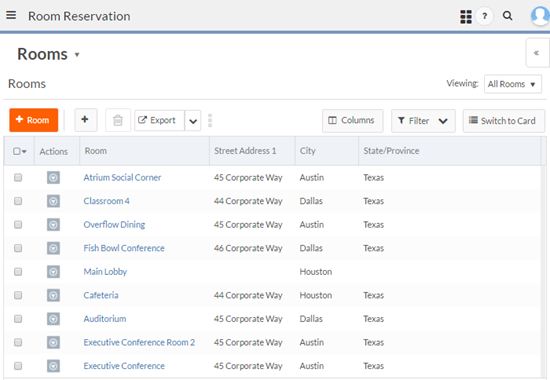This screenshot has height=380, width=550.
Task: Click the orange add Room button
Action: point(34,120)
